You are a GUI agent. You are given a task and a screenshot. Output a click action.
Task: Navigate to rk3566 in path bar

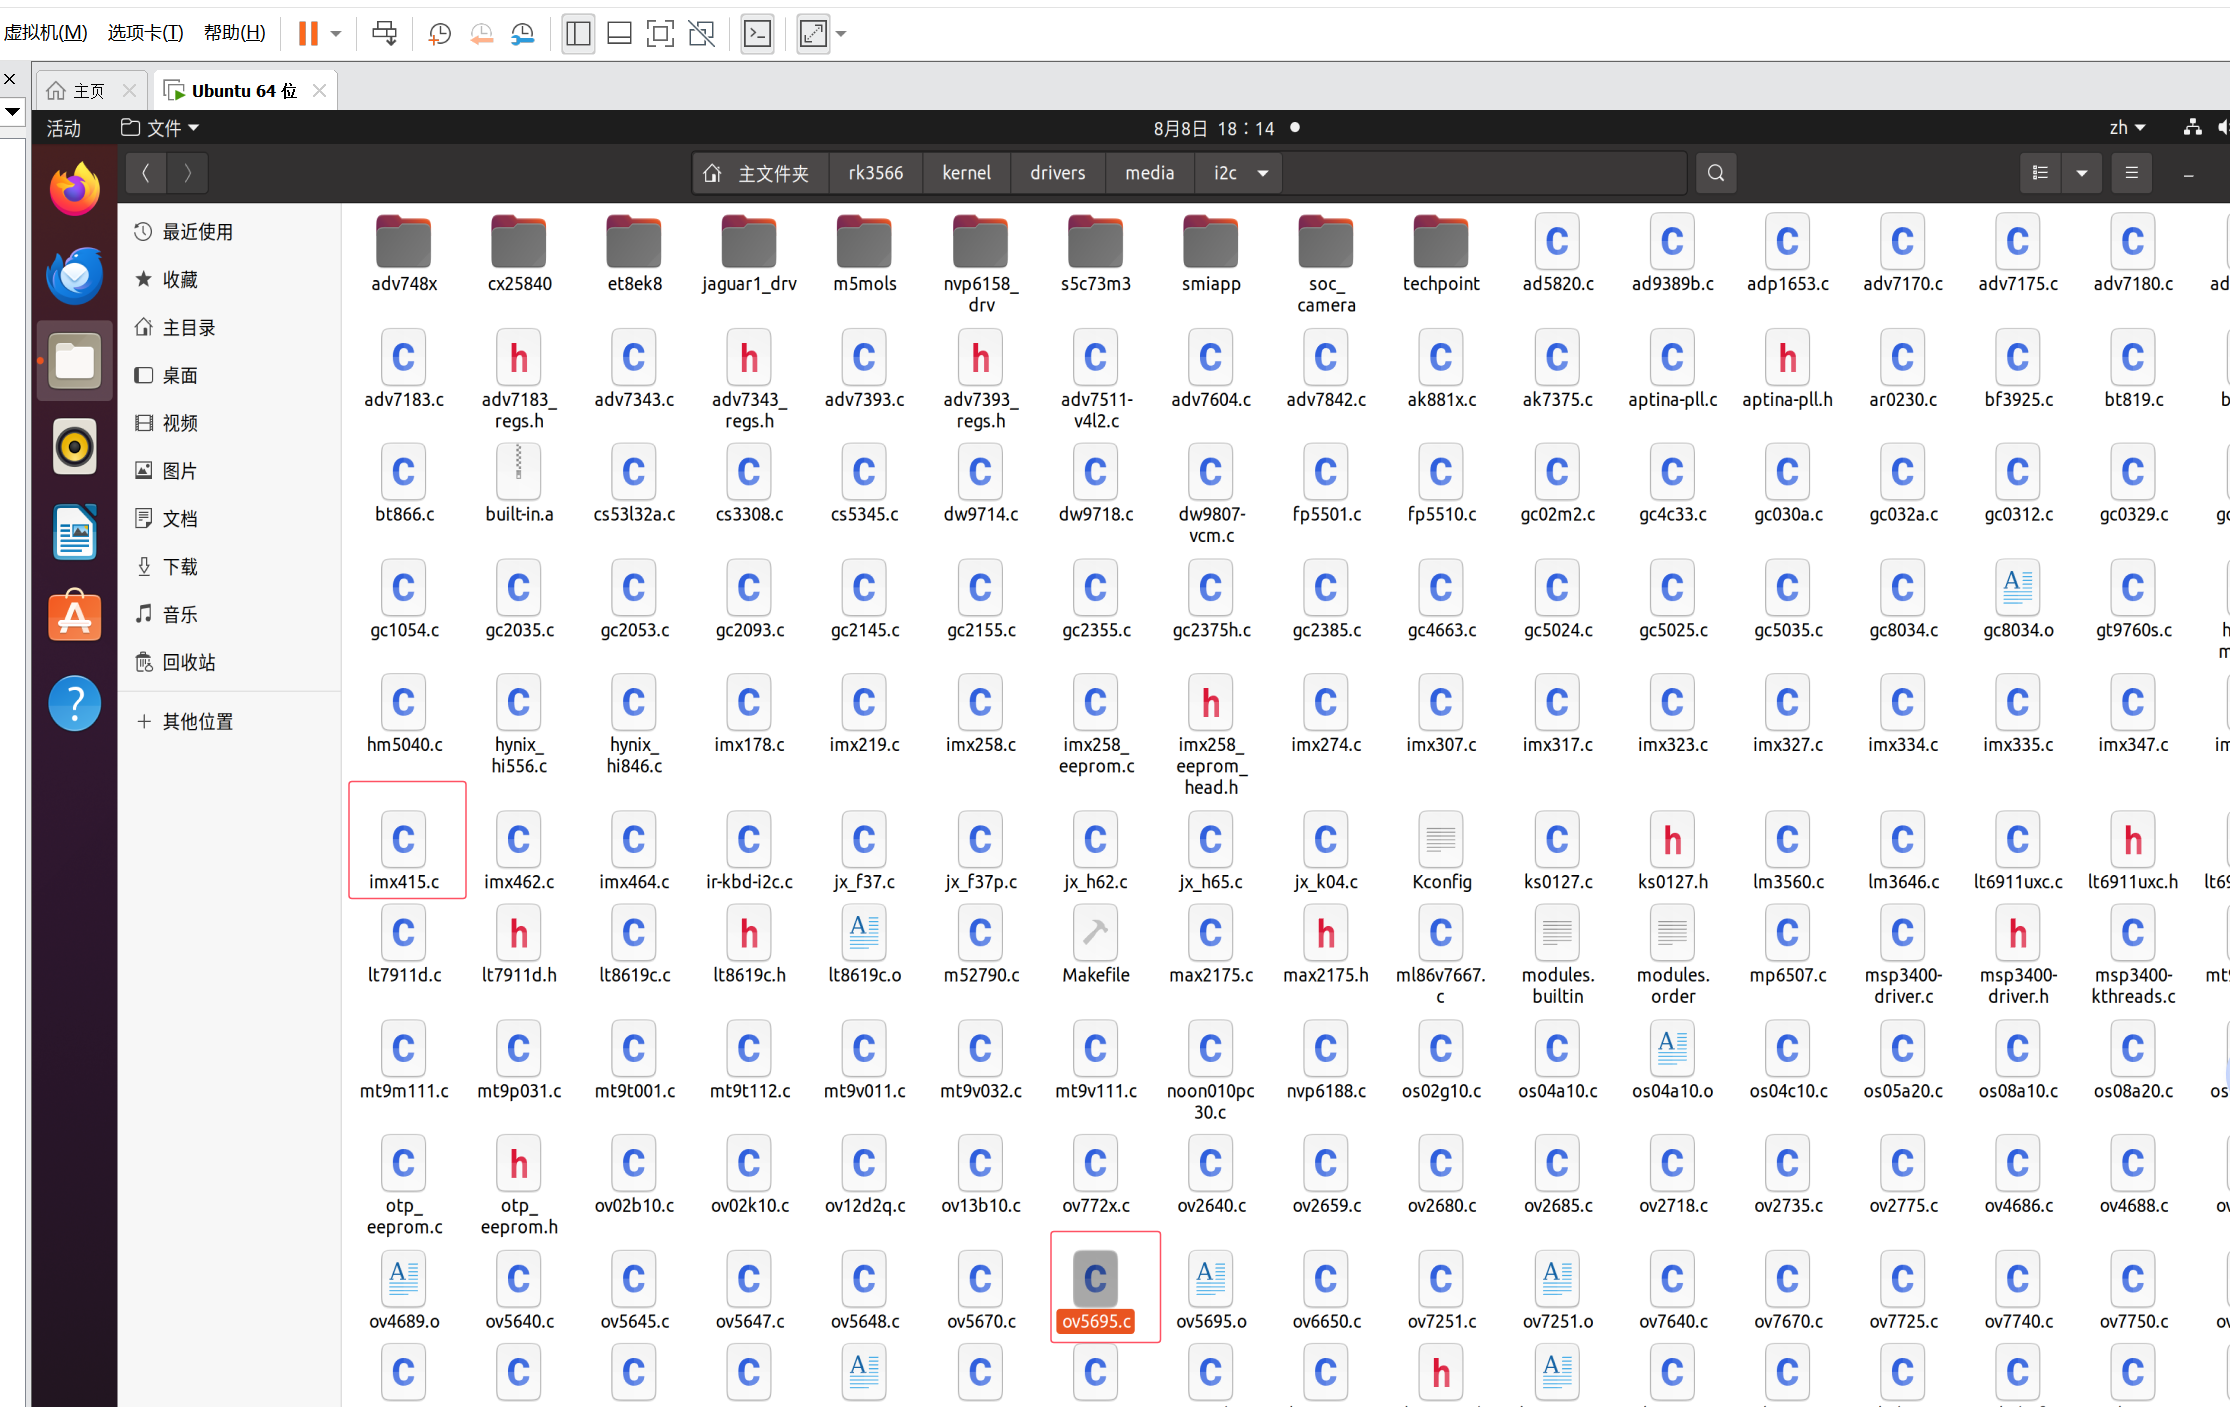click(x=876, y=173)
